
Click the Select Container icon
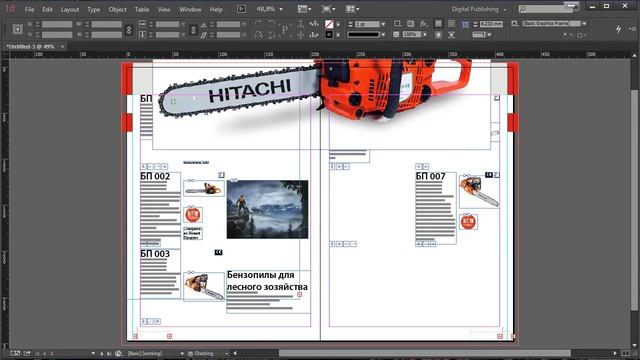301,24
